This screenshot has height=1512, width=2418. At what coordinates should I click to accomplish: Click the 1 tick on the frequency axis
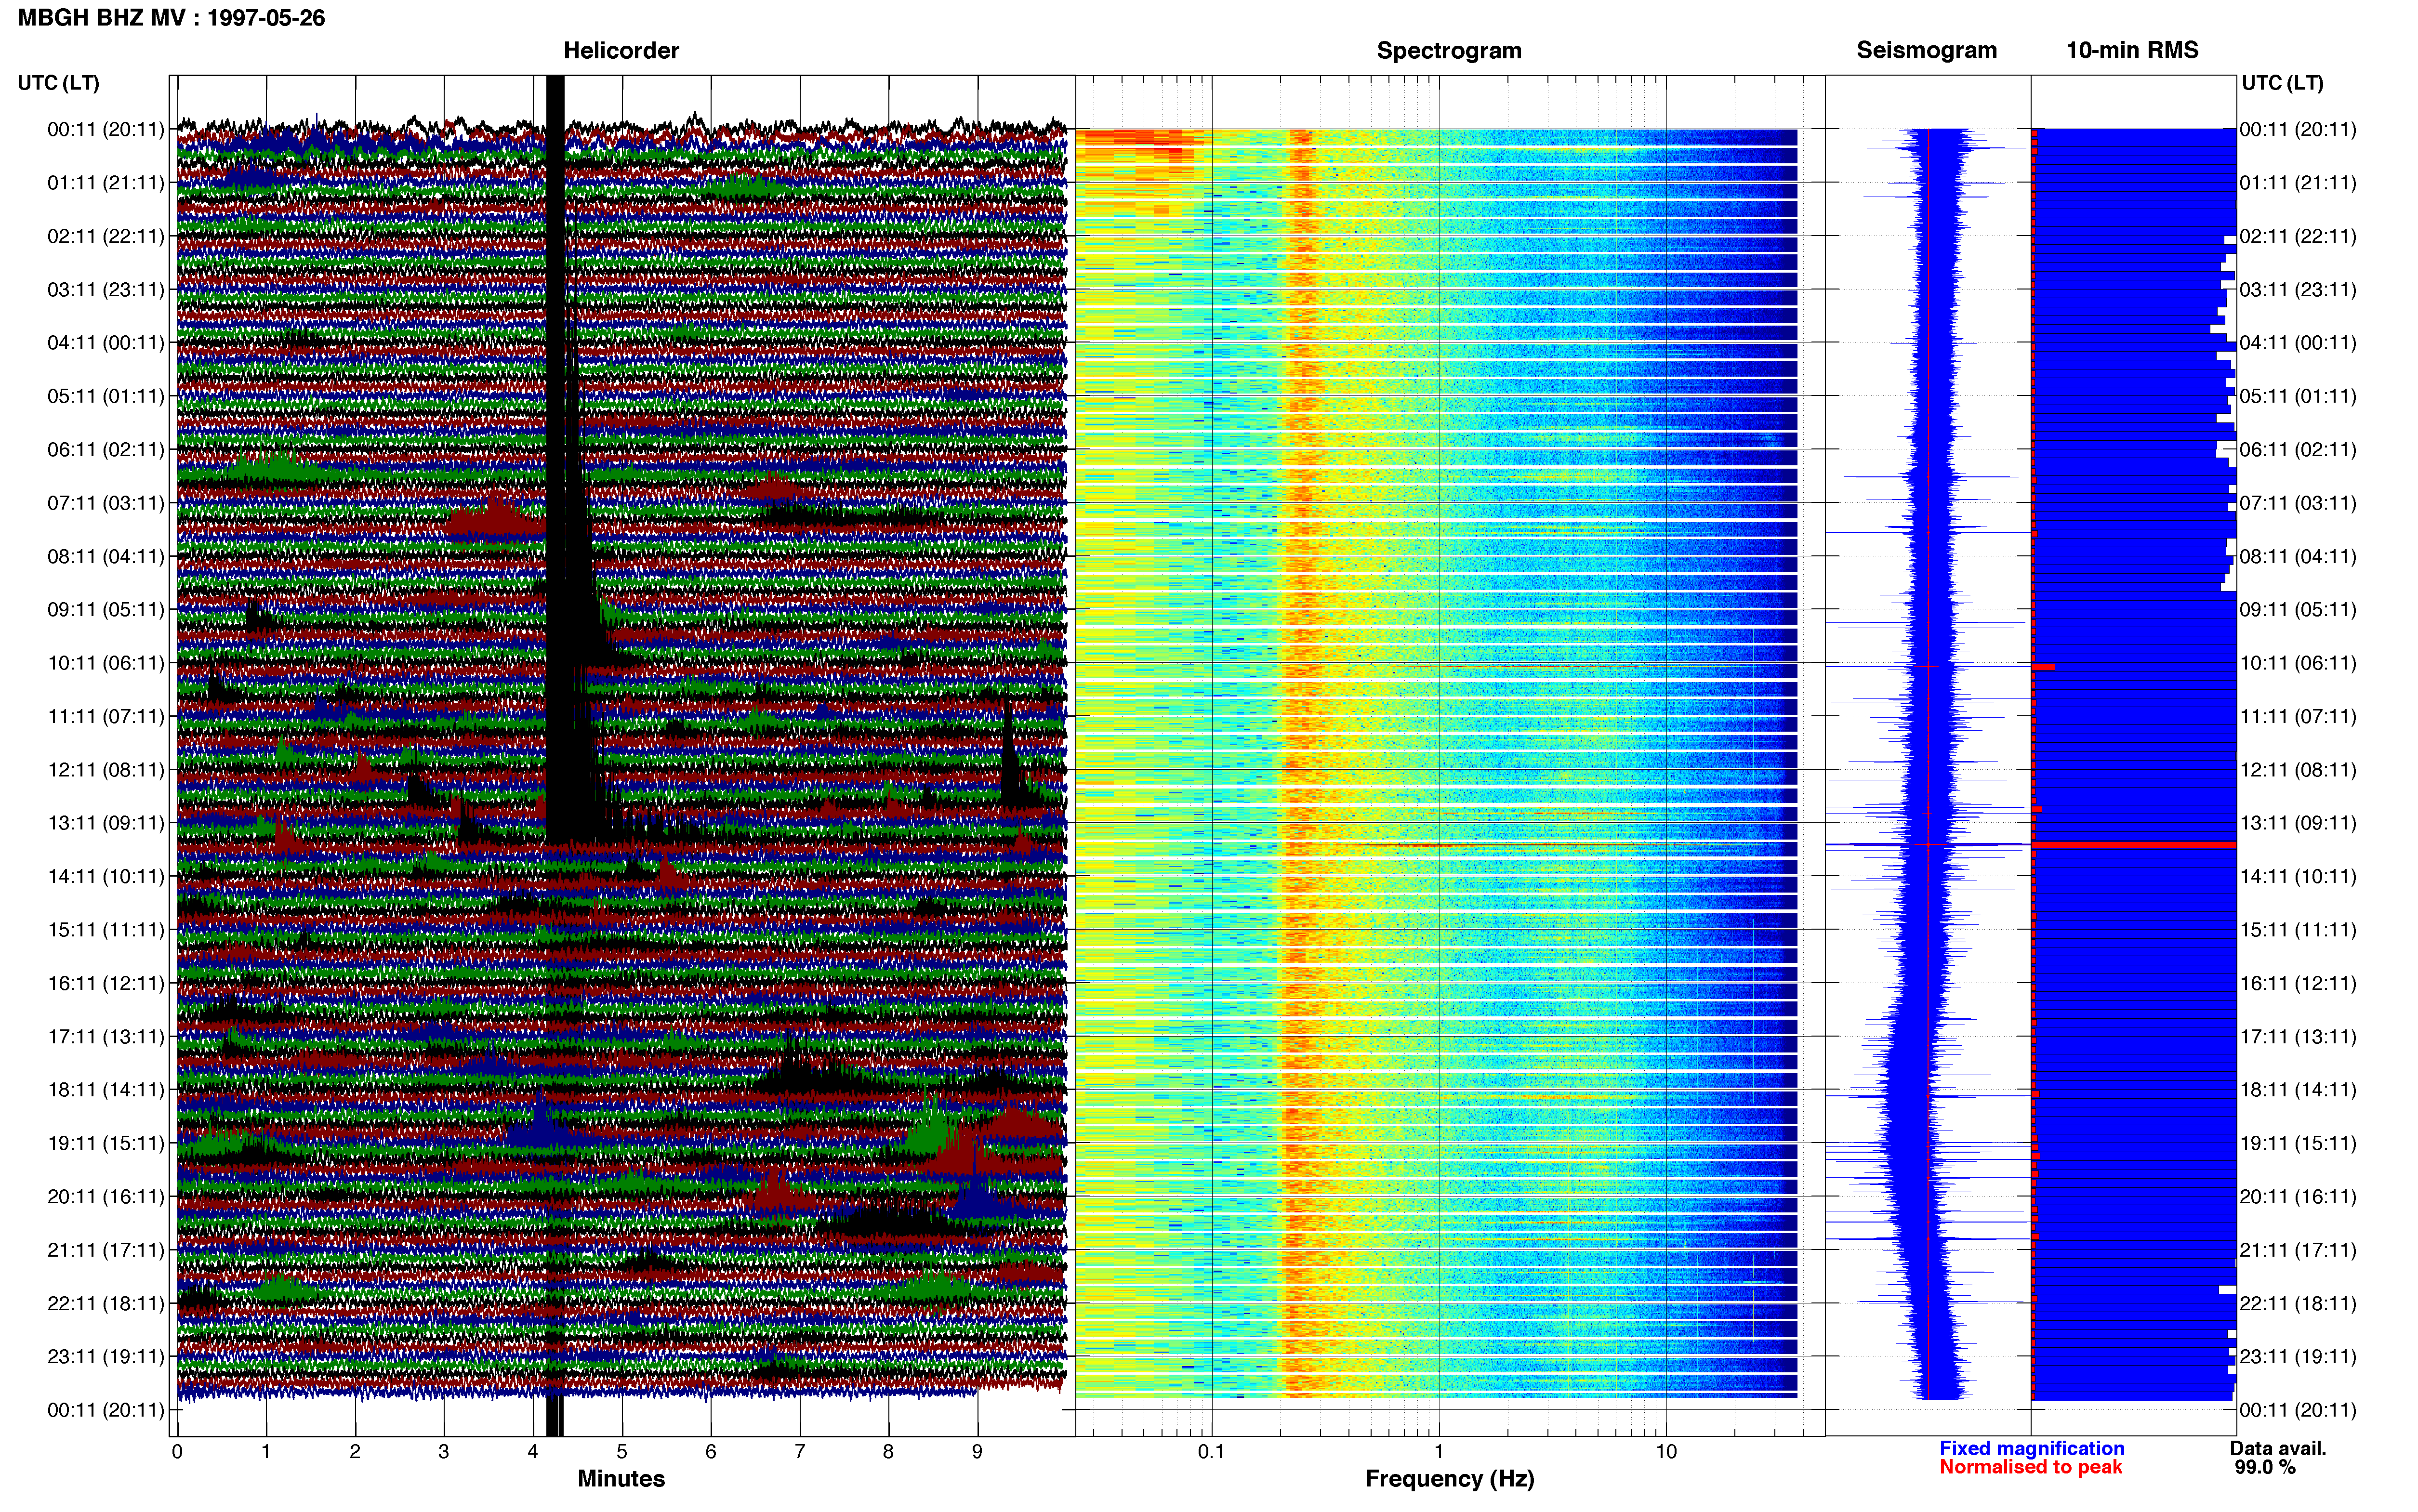1439,1452
